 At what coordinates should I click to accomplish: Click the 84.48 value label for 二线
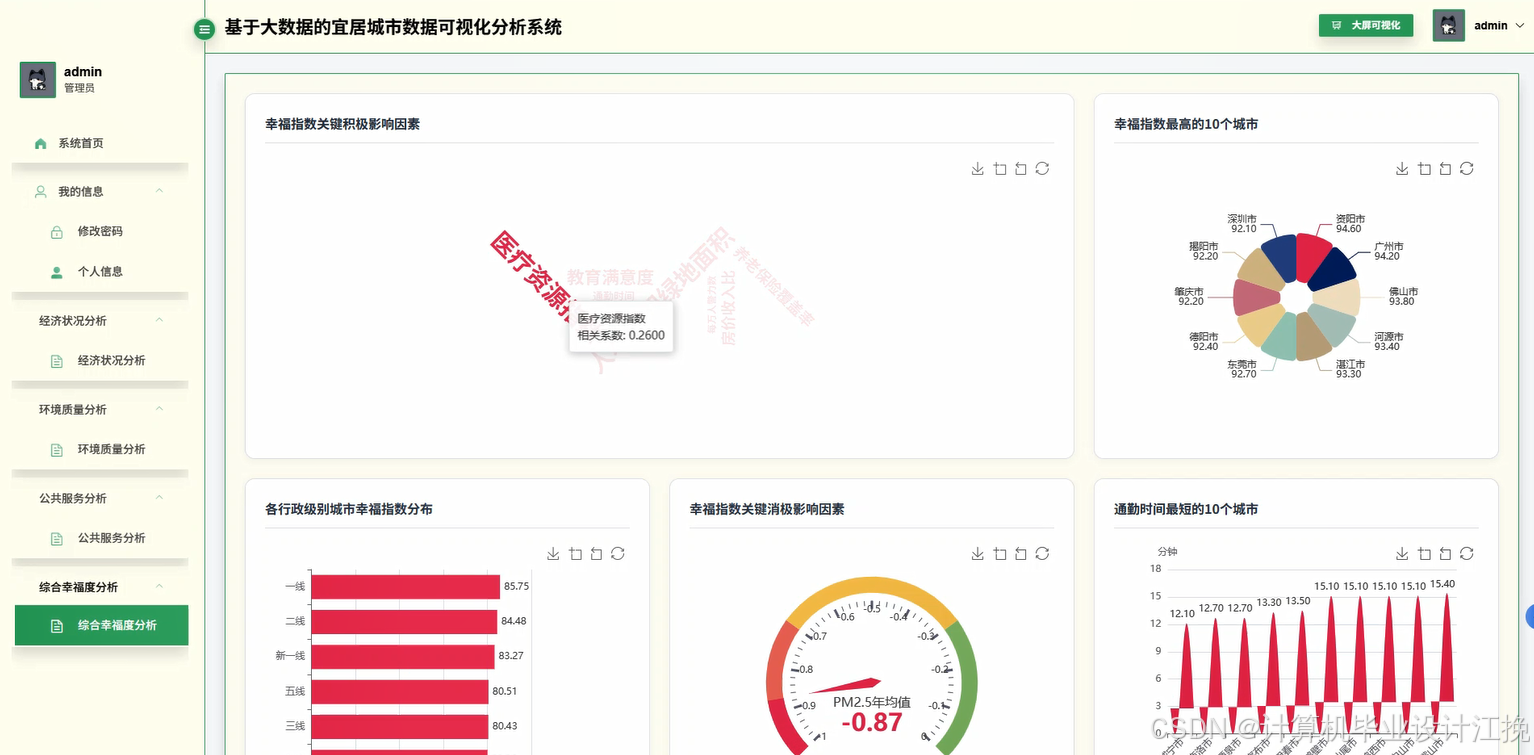514,621
